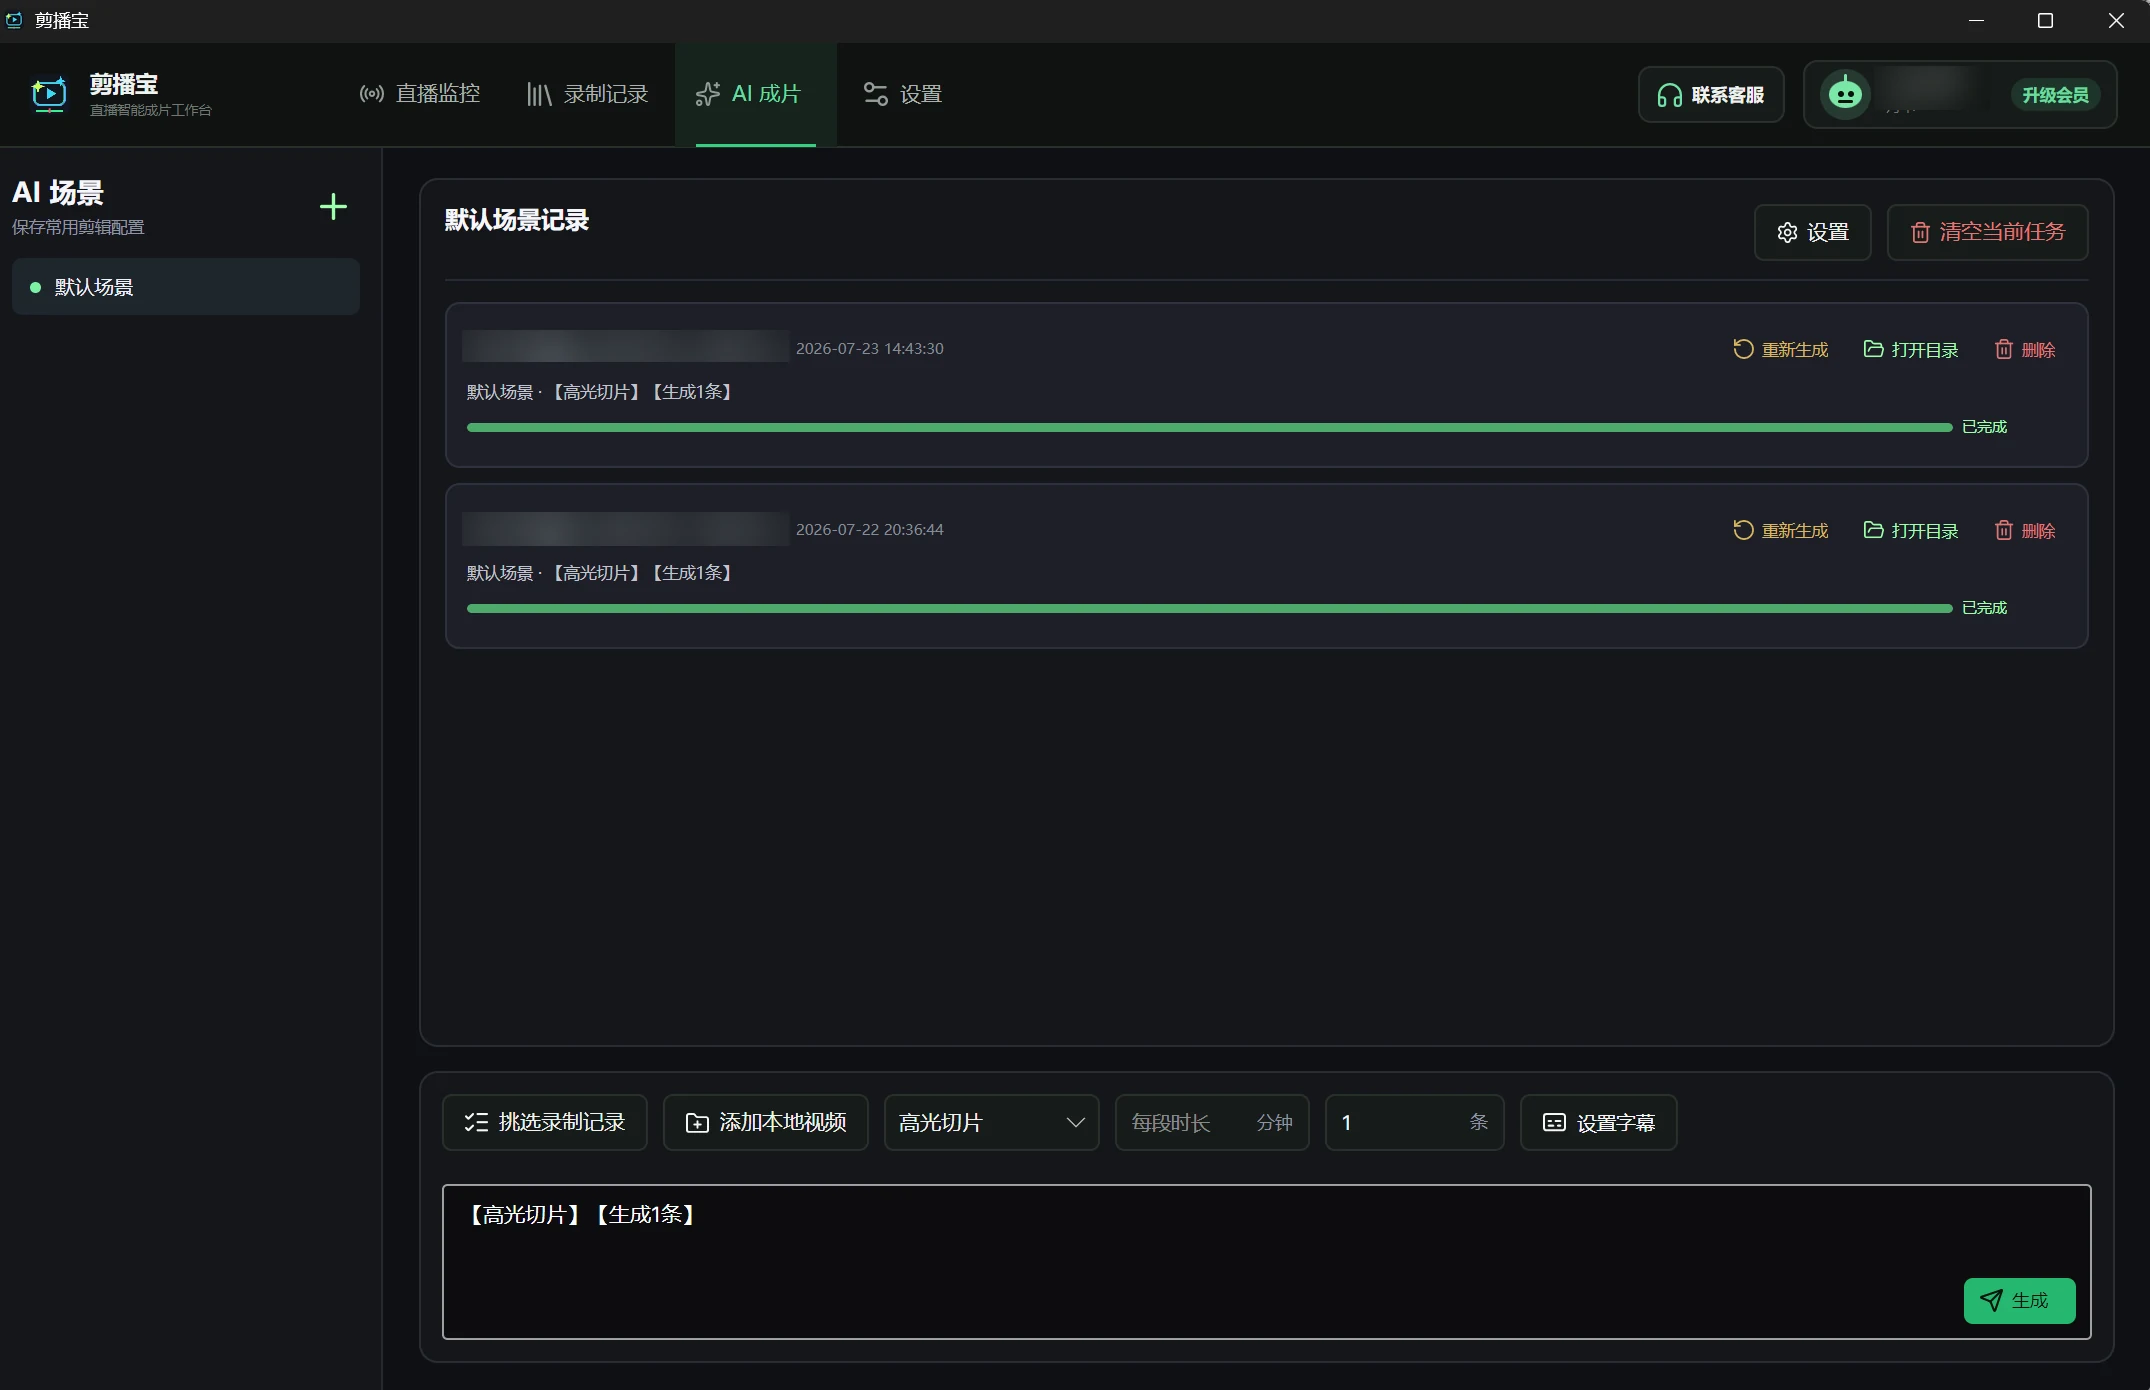Open 设置字幕 subtitle settings
2150x1390 pixels.
(1599, 1123)
